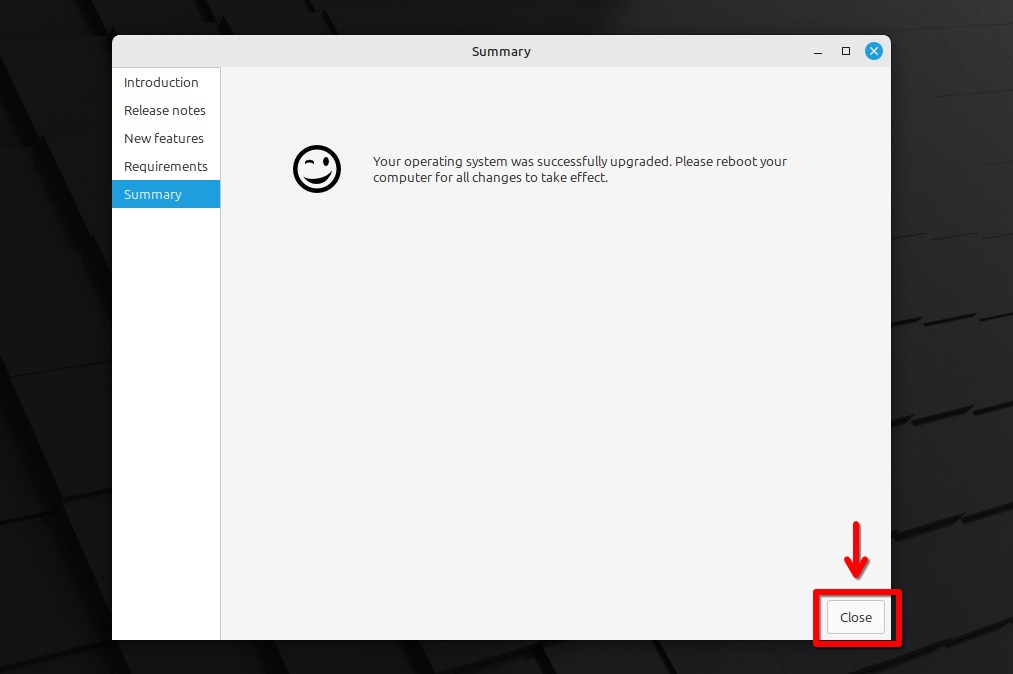Image resolution: width=1013 pixels, height=674 pixels.
Task: Click the "Summary" title in the title bar
Action: (x=501, y=52)
